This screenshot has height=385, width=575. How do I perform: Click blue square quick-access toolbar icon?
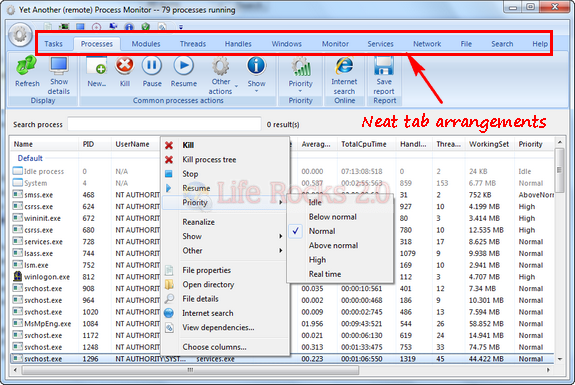pyautogui.click(x=80, y=27)
